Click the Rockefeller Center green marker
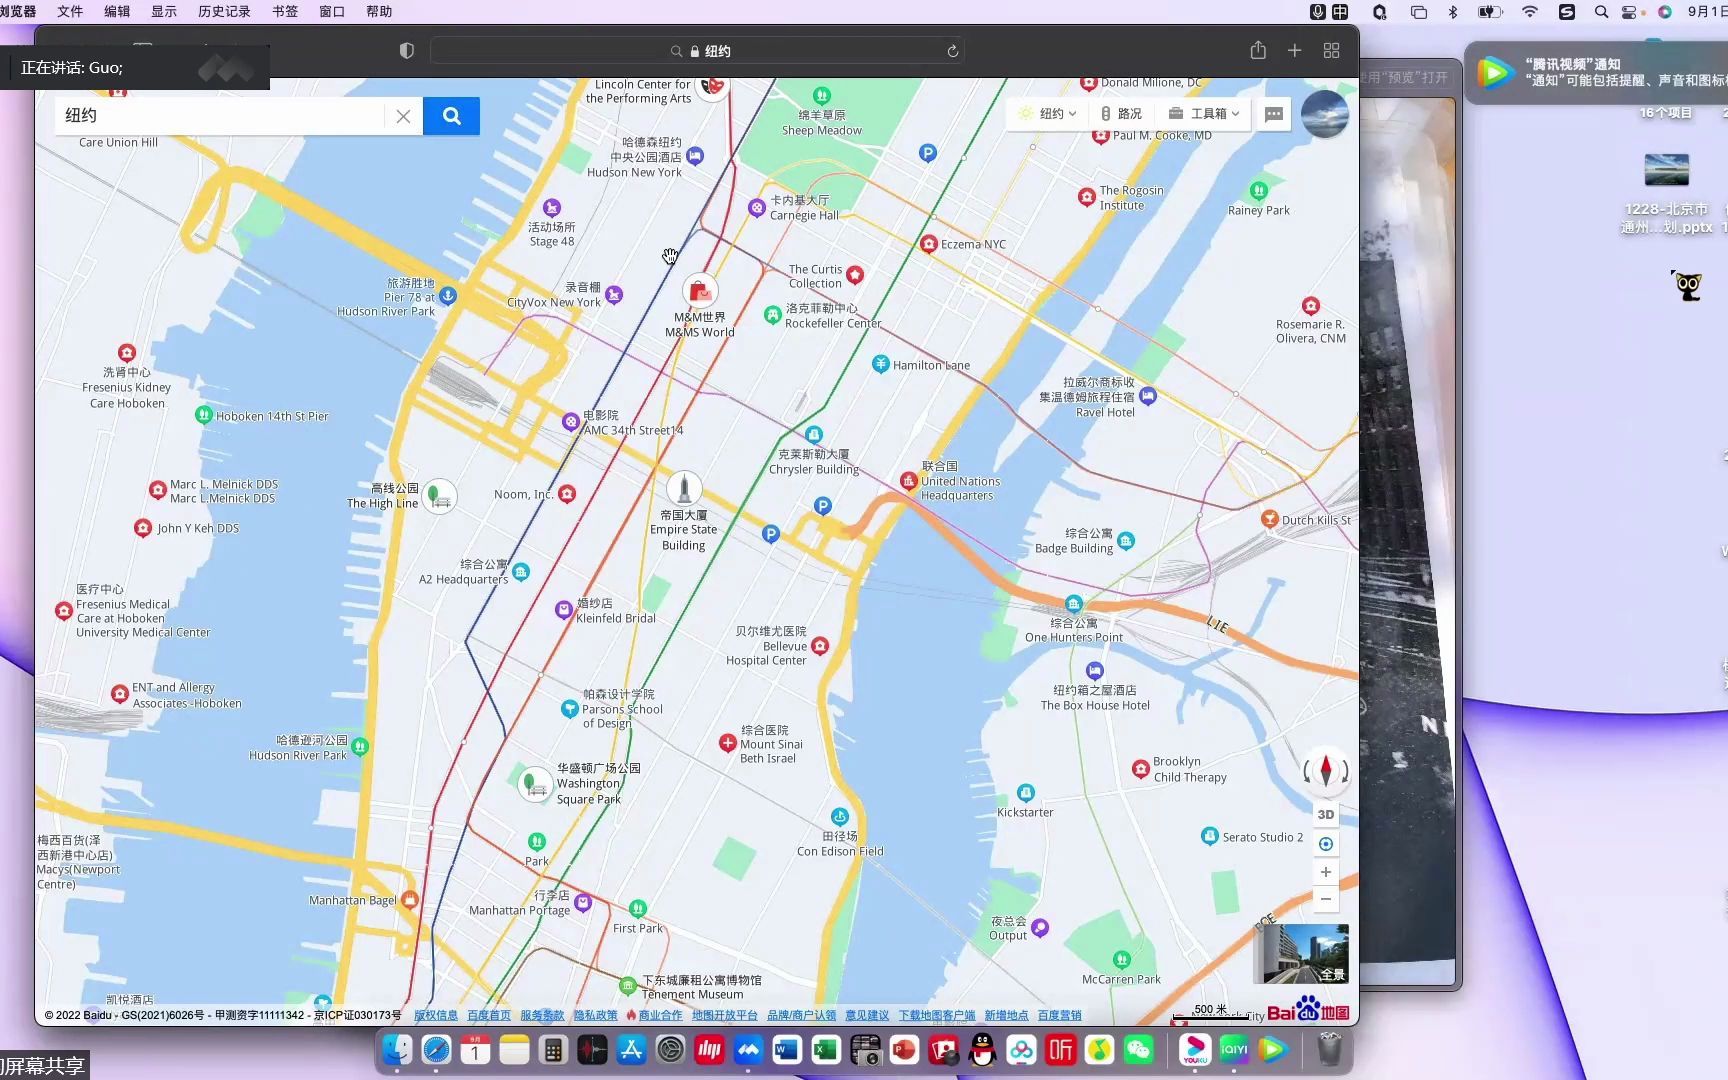The width and height of the screenshot is (1728, 1080). (x=772, y=314)
